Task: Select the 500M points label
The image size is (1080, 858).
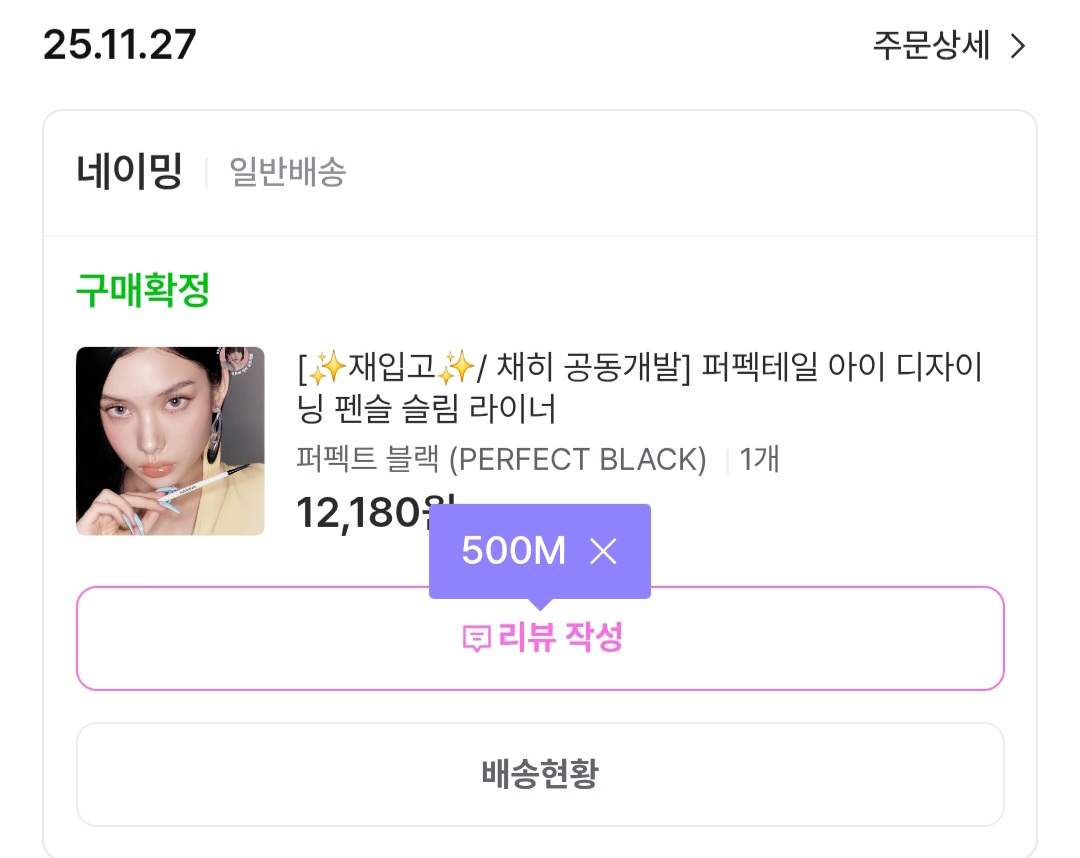Action: click(x=513, y=551)
